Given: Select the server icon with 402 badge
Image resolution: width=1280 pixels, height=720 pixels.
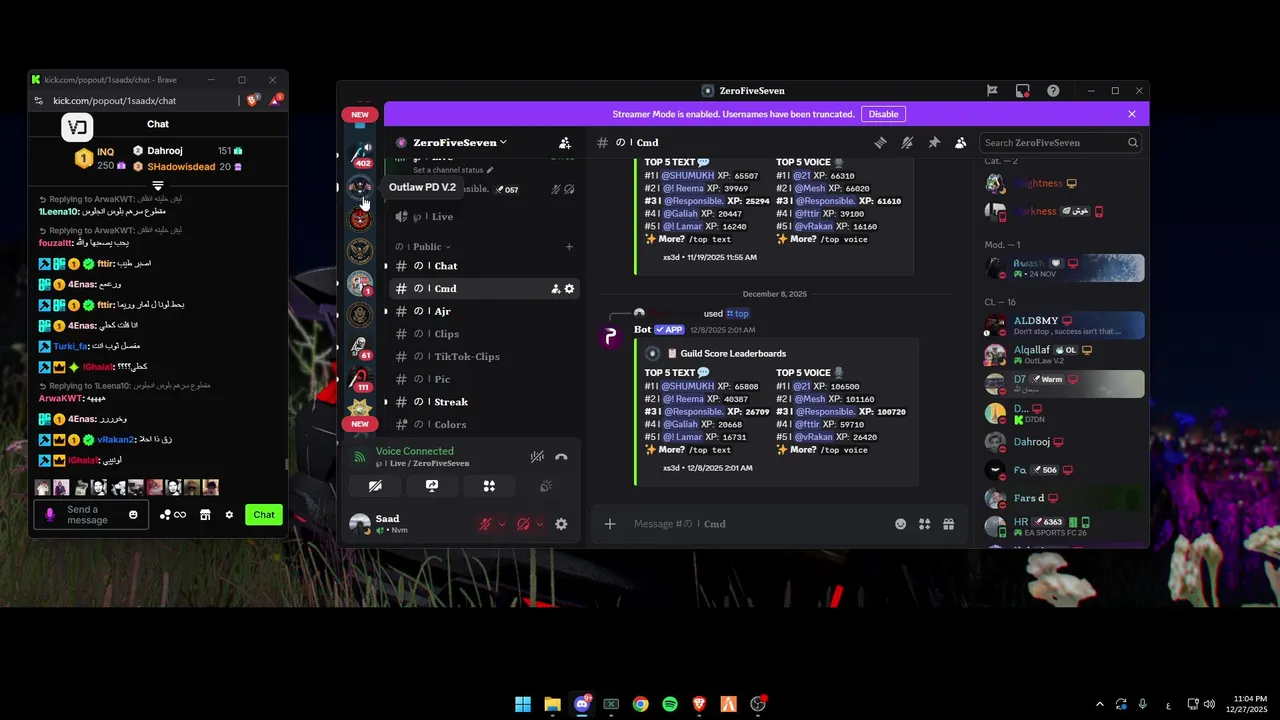Looking at the screenshot, I should 360,154.
